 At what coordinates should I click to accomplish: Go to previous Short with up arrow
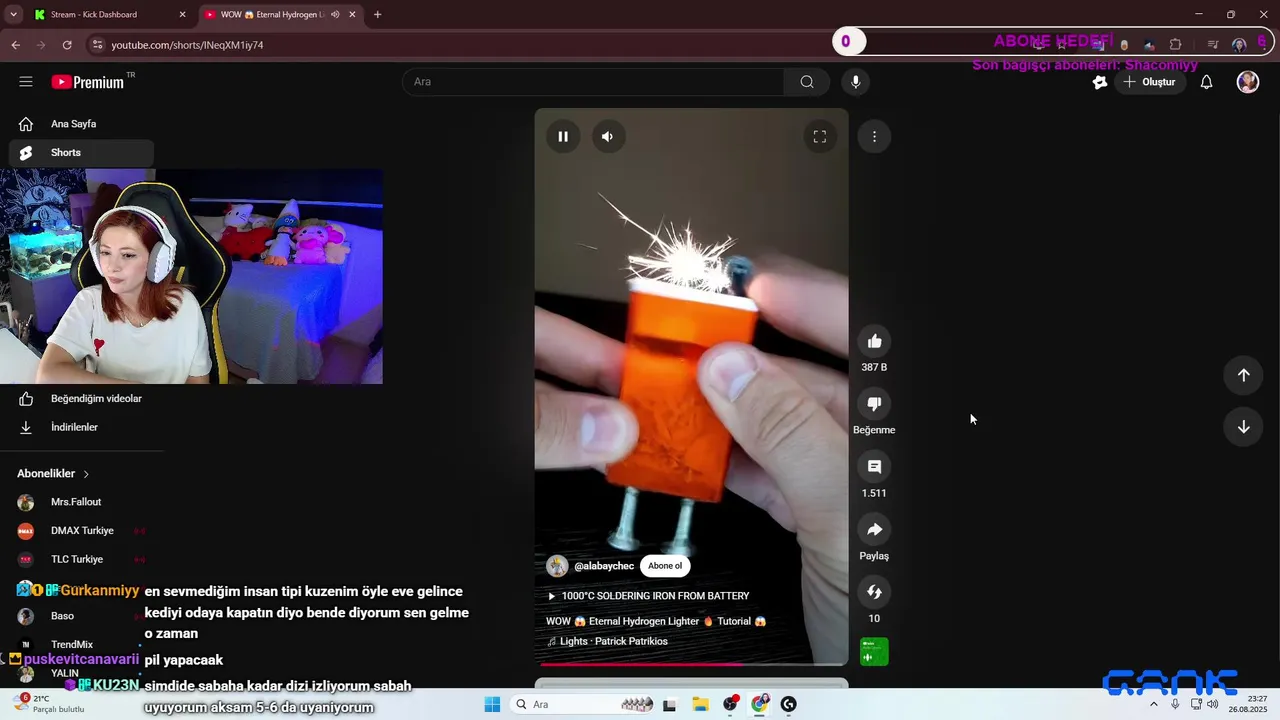click(1243, 375)
